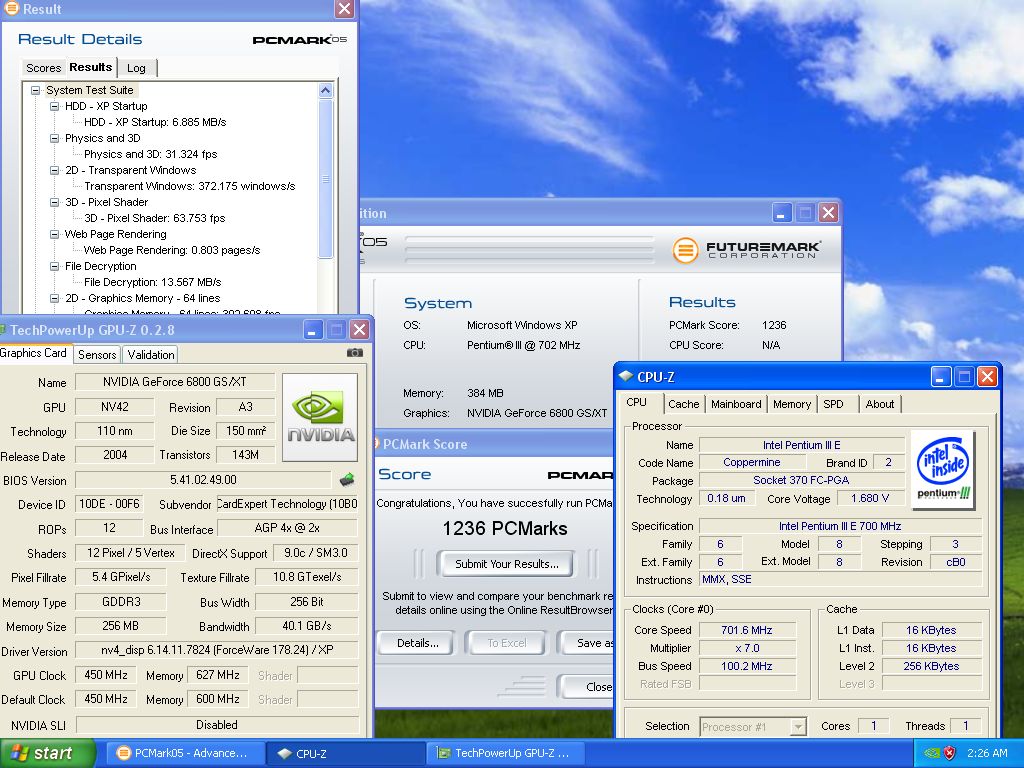This screenshot has height=768, width=1024.
Task: Minimize the CPU-Z window
Action: click(941, 377)
